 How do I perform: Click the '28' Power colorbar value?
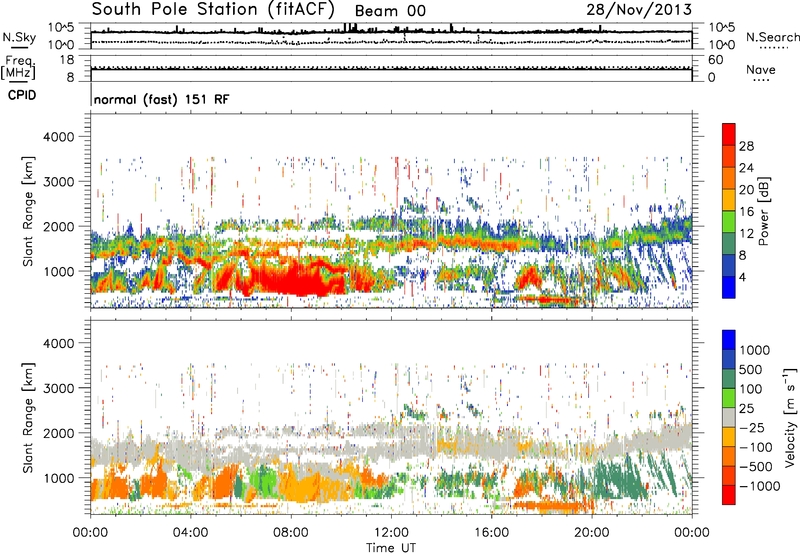[746, 146]
